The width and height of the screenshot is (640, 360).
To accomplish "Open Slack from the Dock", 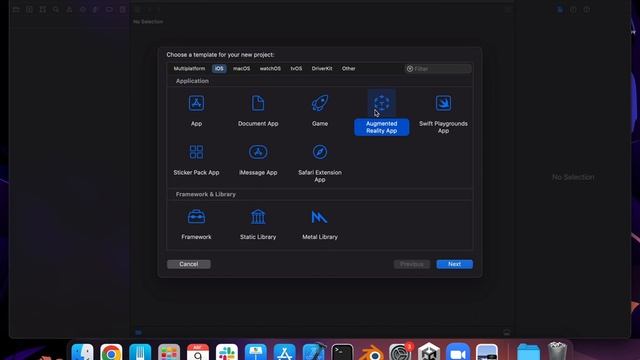I will 227,353.
